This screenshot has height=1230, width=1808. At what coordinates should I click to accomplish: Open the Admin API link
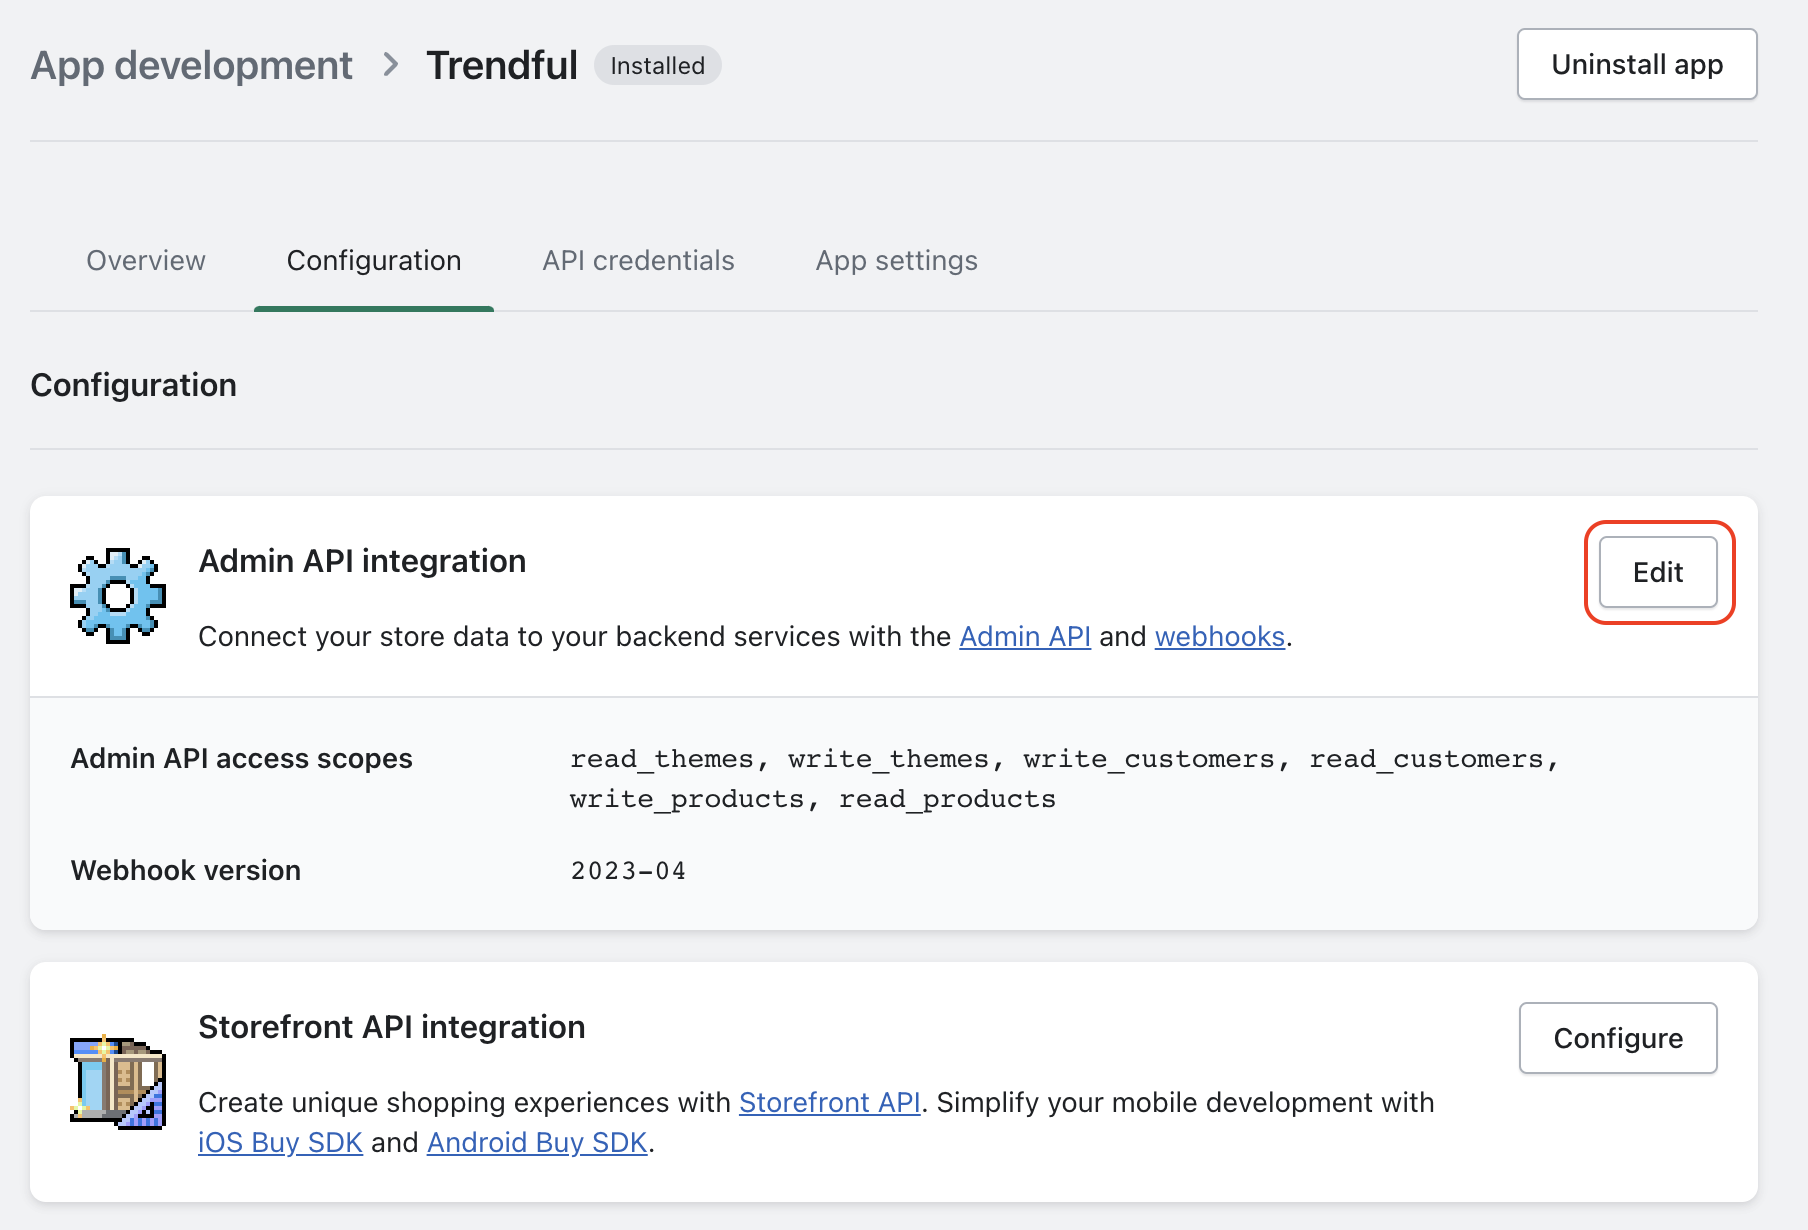click(x=1025, y=637)
